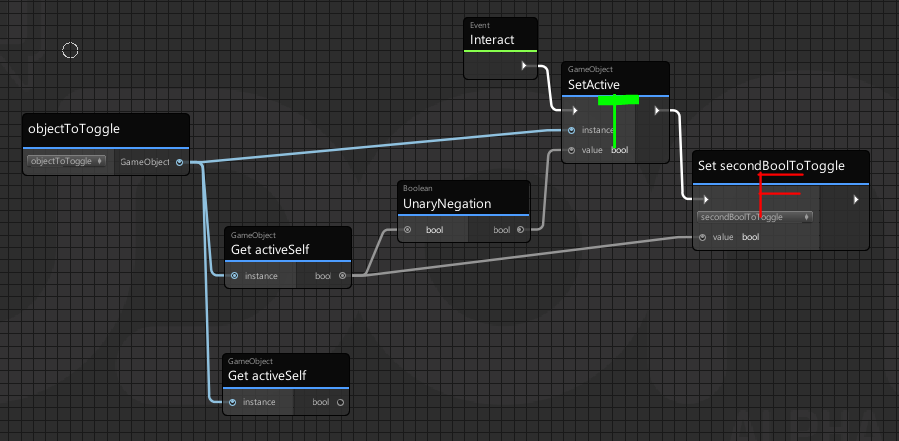Click the SetActive flow input arrow
The height and width of the screenshot is (441, 899).
pyautogui.click(x=574, y=111)
